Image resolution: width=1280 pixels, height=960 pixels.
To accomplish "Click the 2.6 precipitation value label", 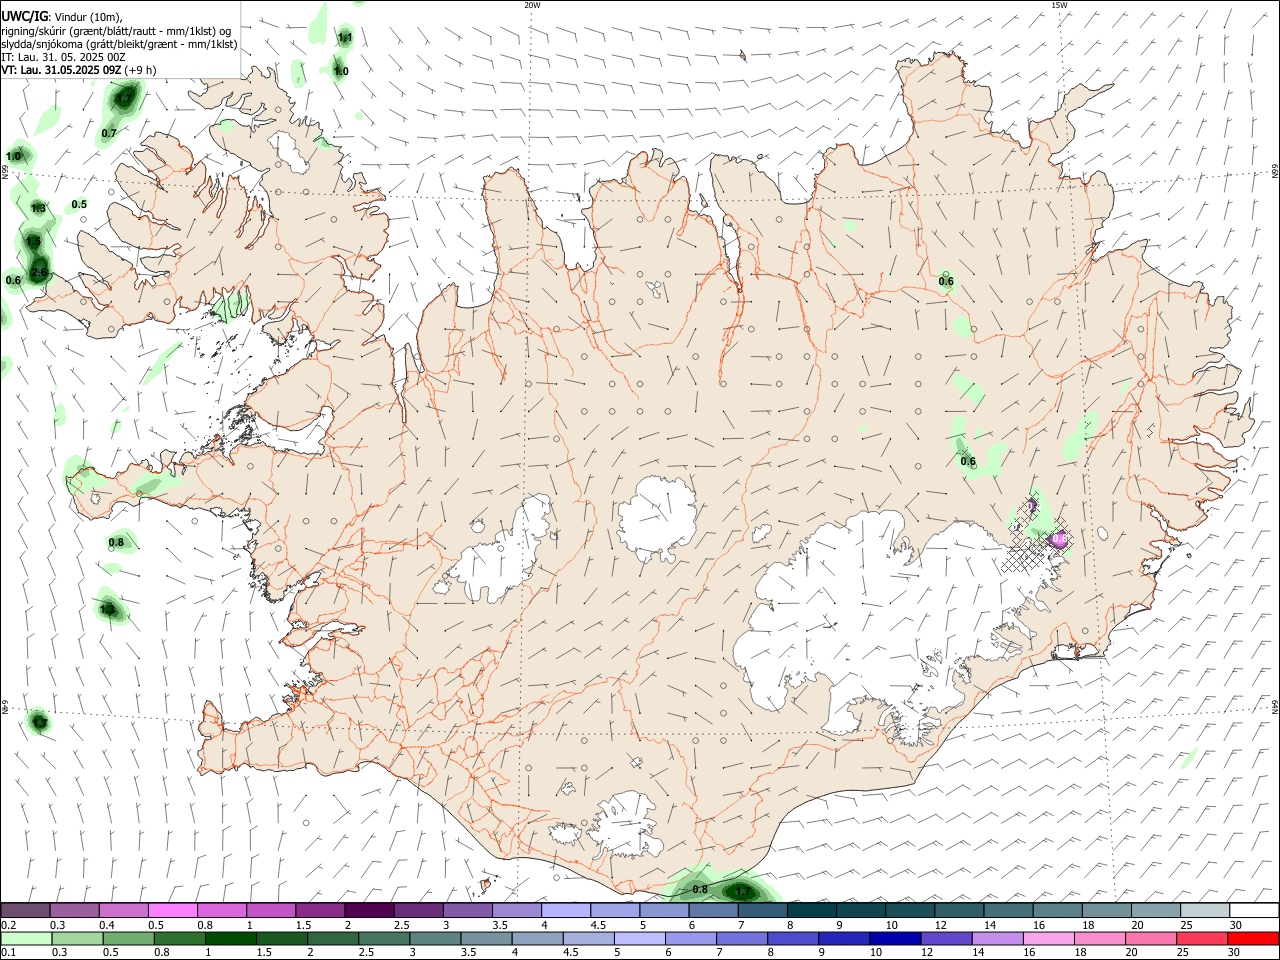I will coord(39,272).
